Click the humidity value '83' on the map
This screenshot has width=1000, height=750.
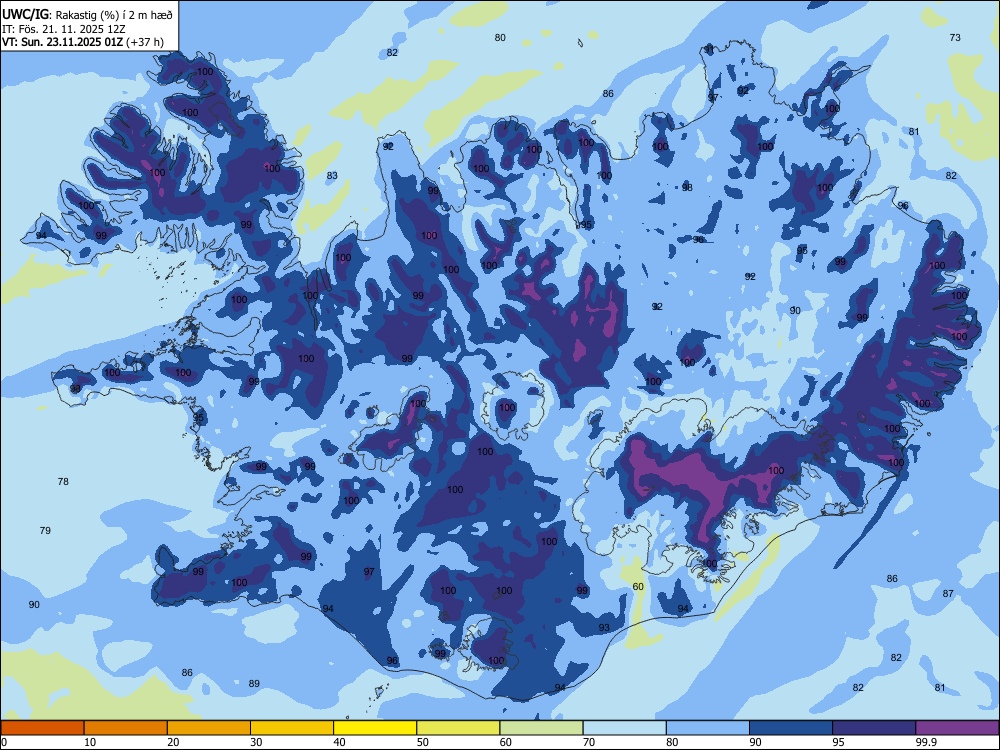point(332,175)
